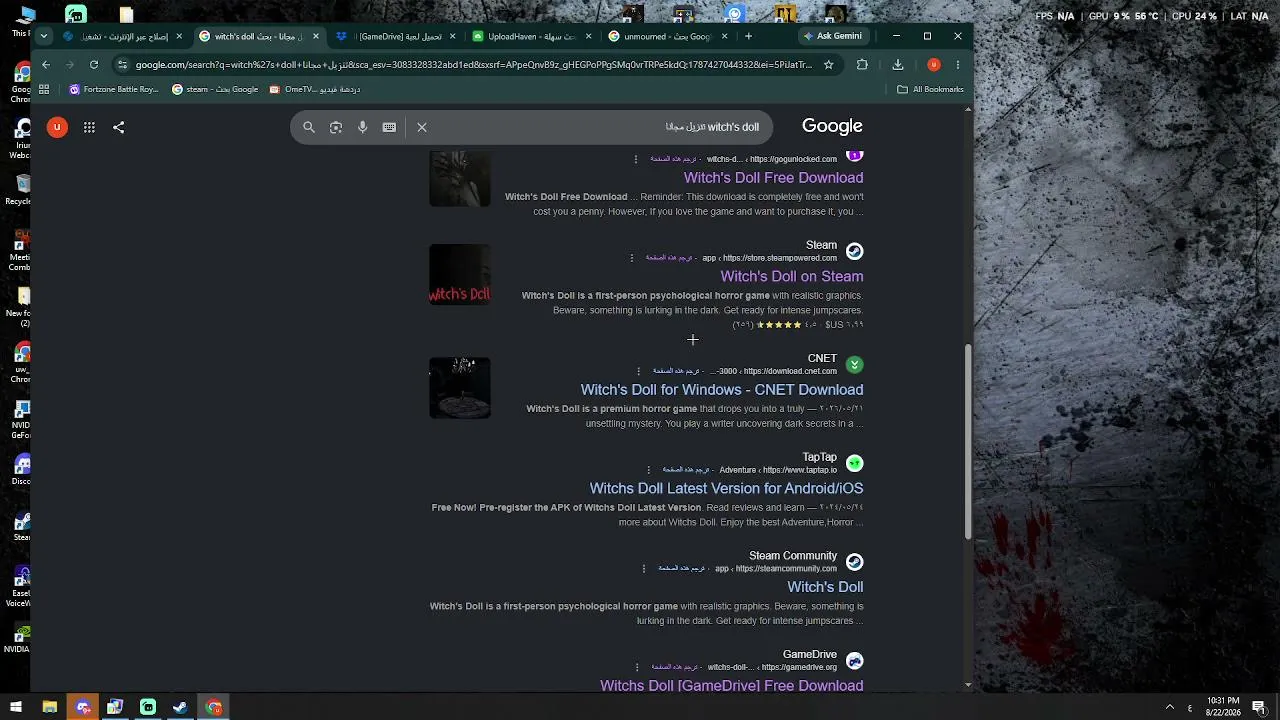Click the Ask Gemini button

click(832, 36)
